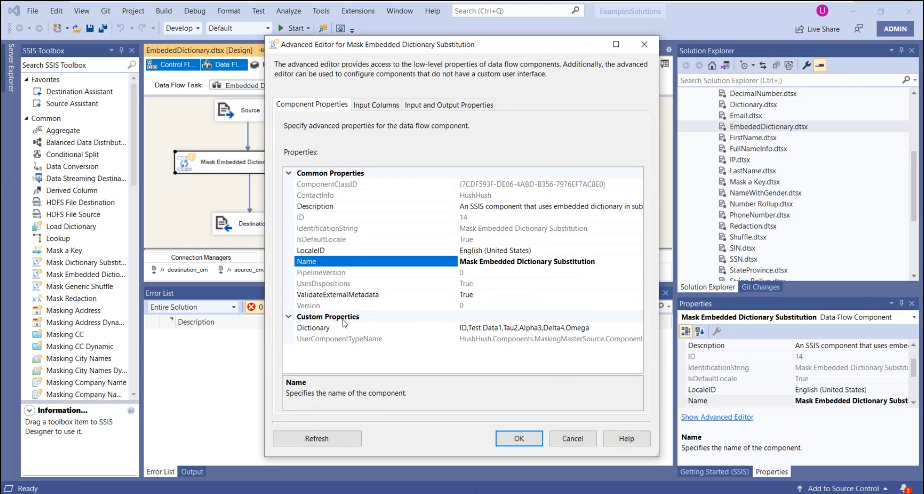Click the Live Share icon

tap(800, 29)
